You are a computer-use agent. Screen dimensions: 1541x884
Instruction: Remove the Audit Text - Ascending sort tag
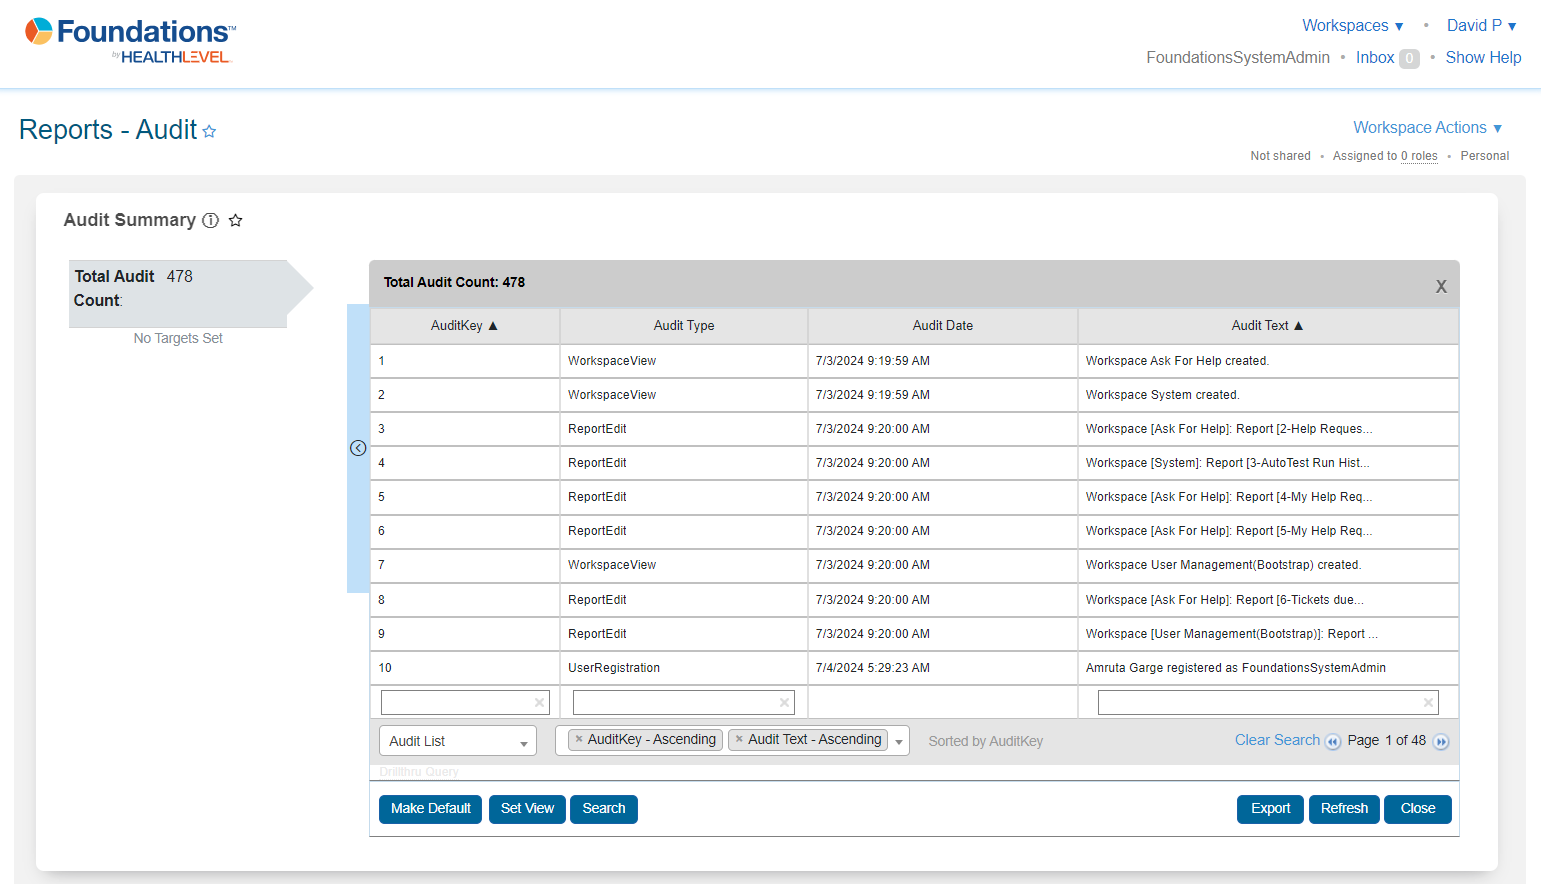pos(739,740)
